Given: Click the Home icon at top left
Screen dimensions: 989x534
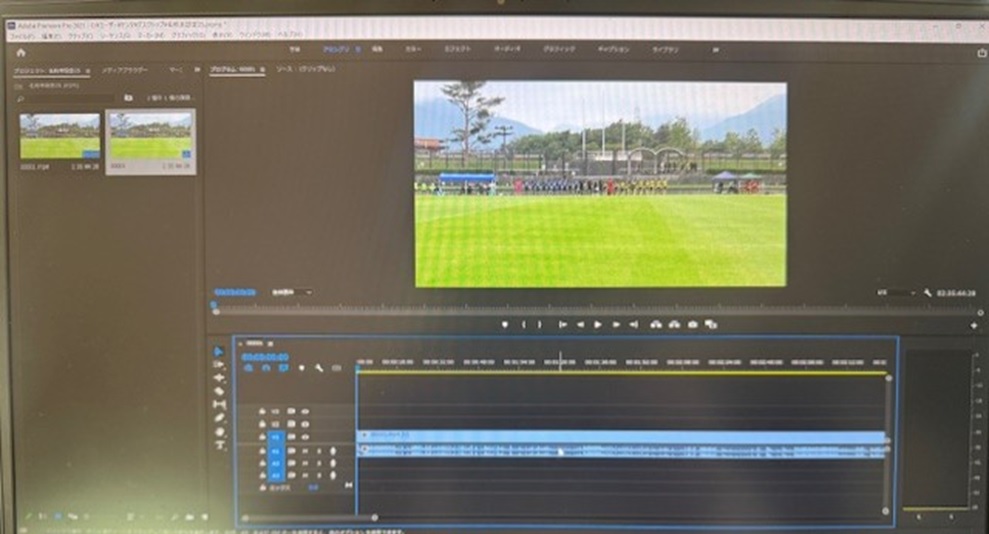Looking at the screenshot, I should tap(20, 52).
